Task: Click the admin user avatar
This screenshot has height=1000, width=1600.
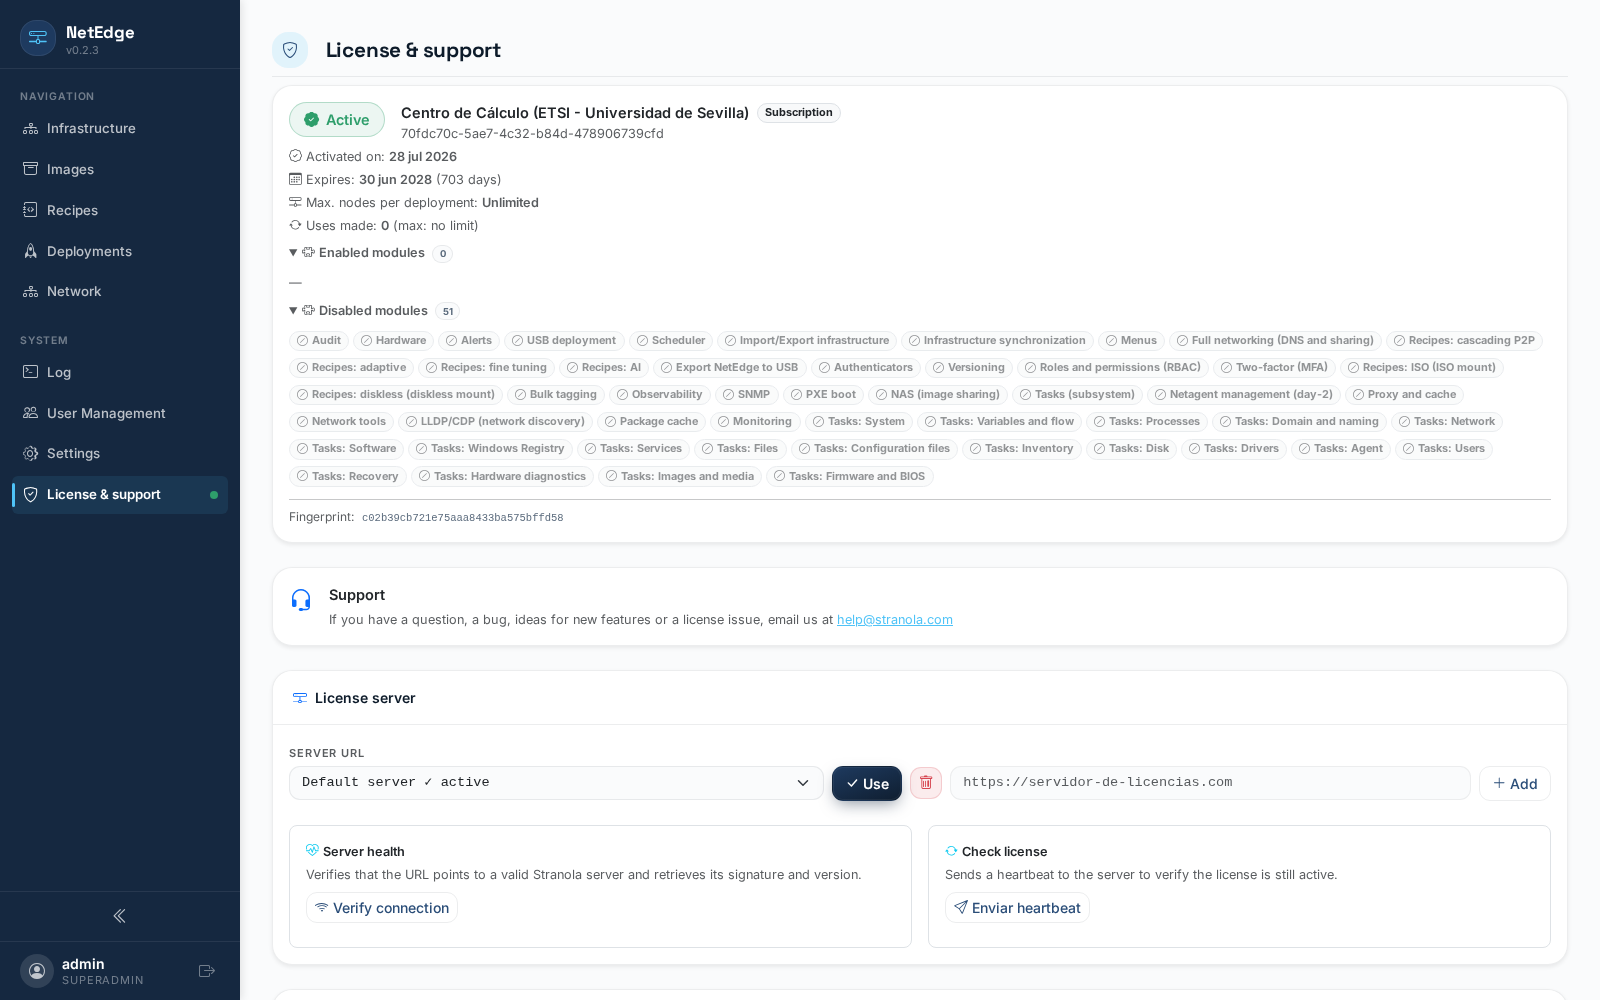Action: [x=37, y=971]
